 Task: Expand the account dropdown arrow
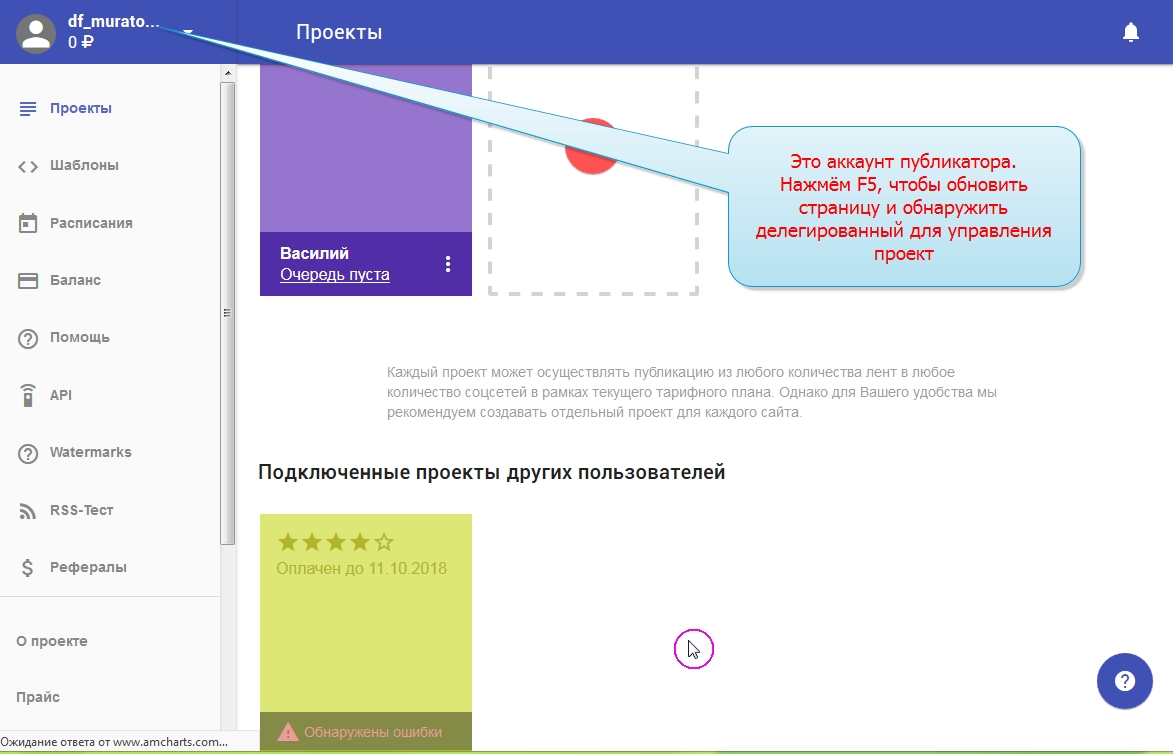188,32
